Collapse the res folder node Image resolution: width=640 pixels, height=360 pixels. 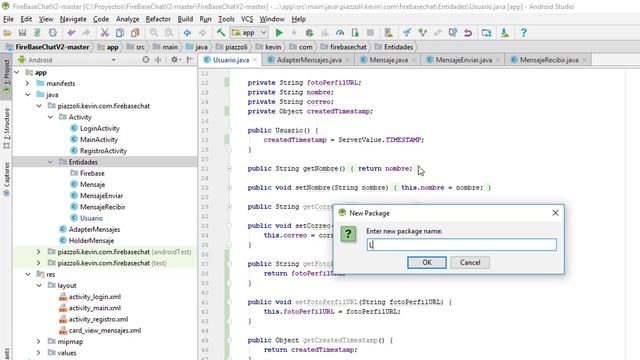pyautogui.click(x=28, y=274)
